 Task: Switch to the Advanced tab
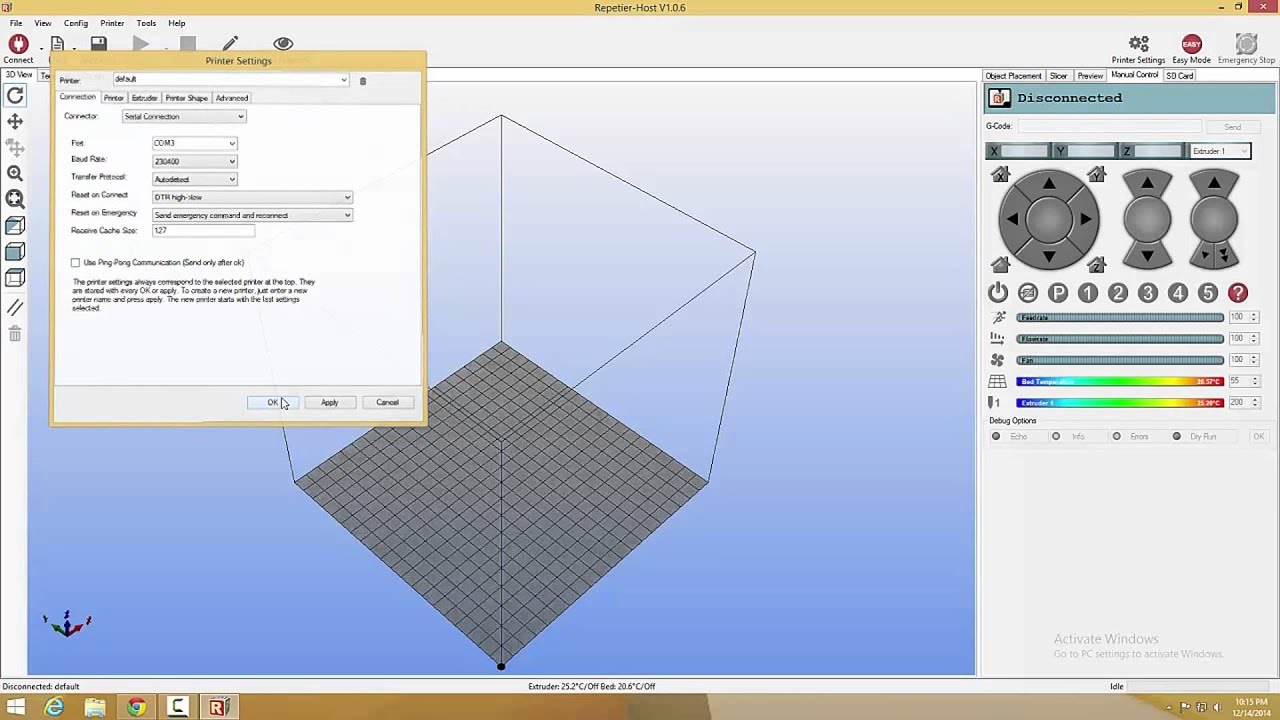[x=232, y=98]
